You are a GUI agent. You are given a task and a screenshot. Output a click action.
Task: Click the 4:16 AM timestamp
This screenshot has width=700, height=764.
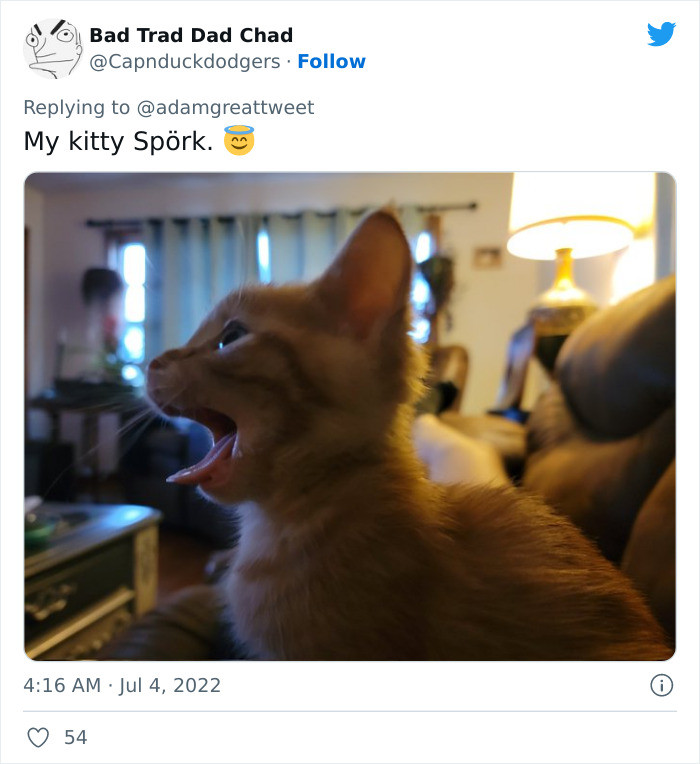click(x=62, y=685)
